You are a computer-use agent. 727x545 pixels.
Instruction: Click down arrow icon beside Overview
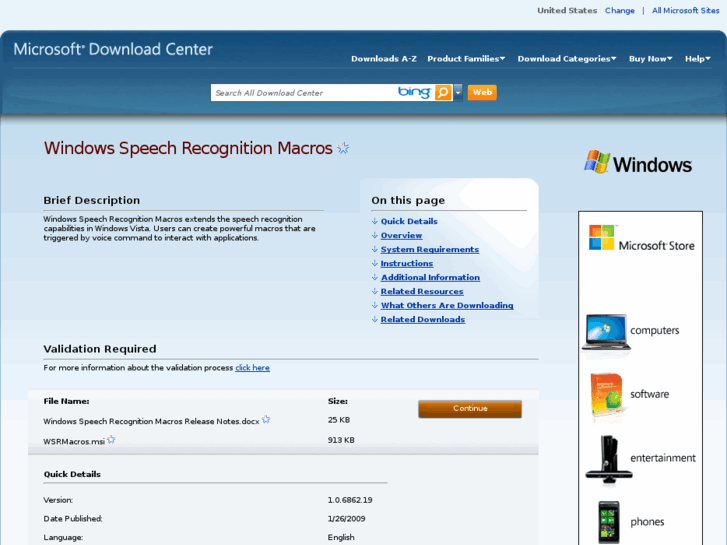[x=375, y=235]
